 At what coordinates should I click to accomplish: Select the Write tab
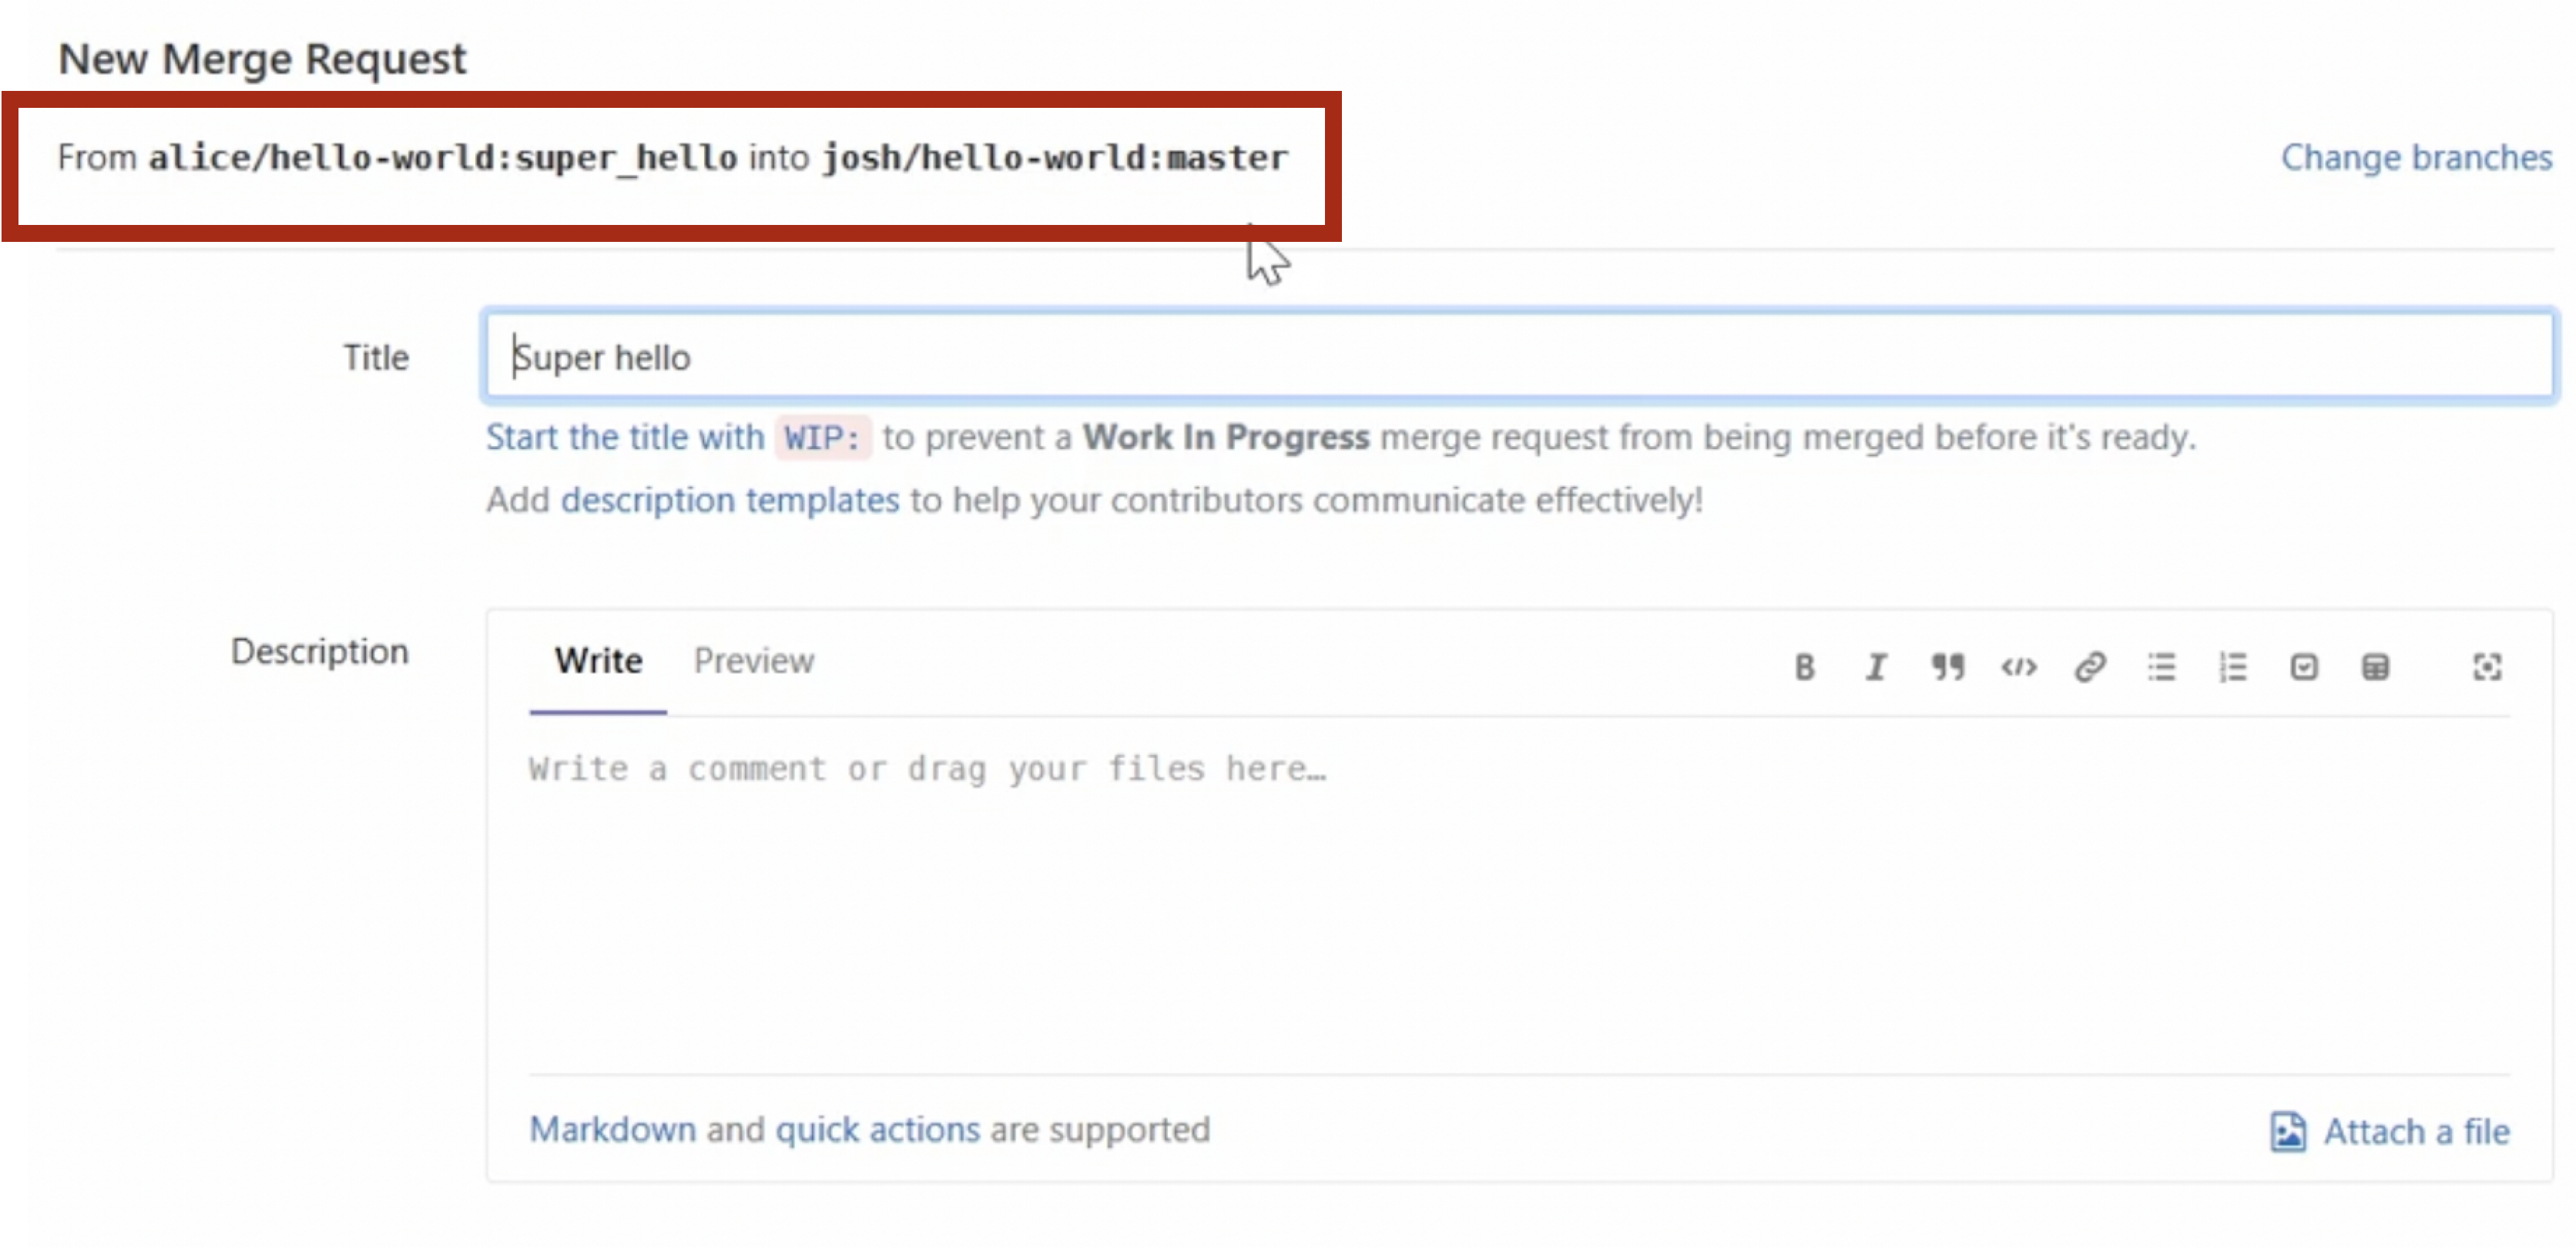tap(598, 661)
